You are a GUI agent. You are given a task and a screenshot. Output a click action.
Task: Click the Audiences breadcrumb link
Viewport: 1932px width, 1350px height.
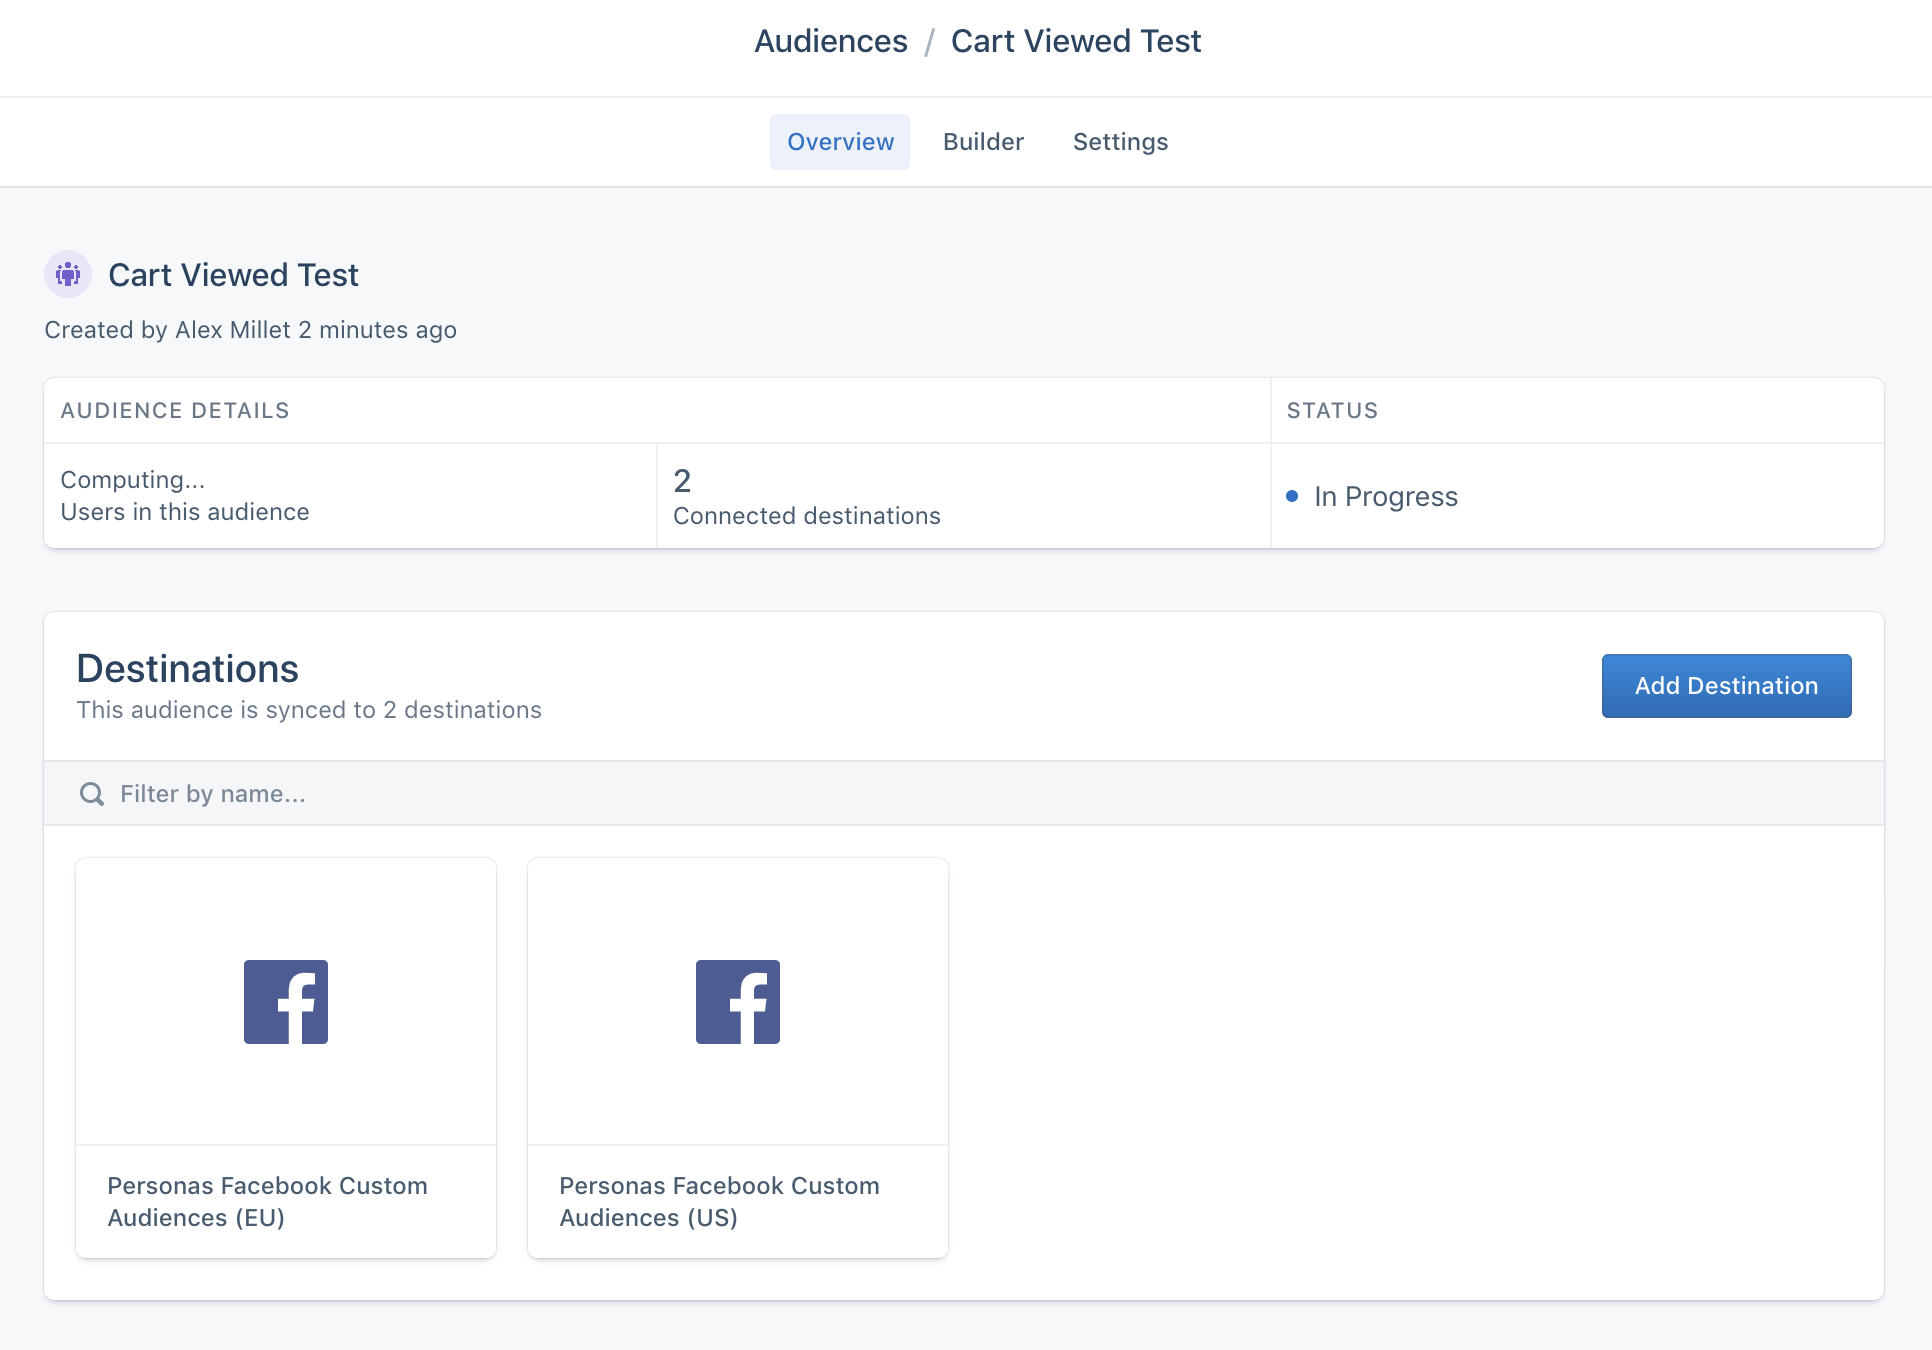pos(830,41)
